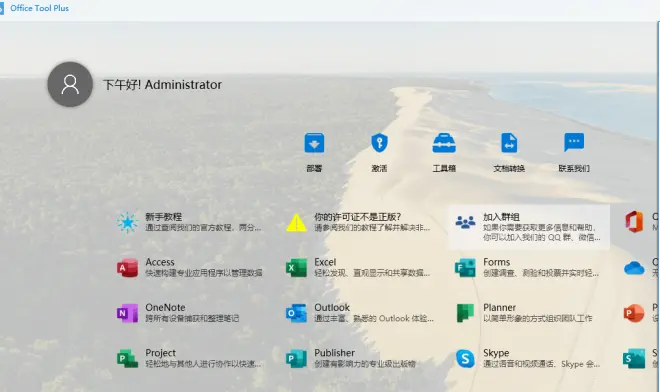
Task: Open the 联系我们 chat bubble icon
Action: point(574,142)
